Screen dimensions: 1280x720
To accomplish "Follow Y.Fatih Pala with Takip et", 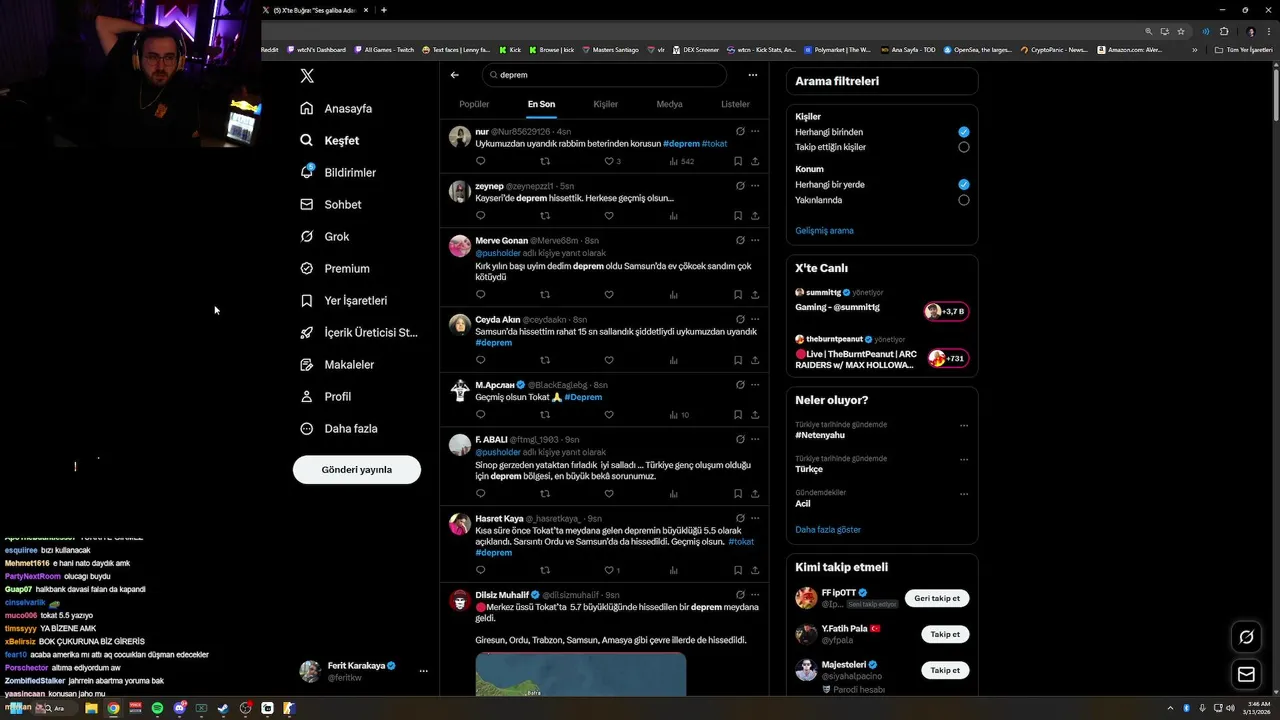I will pyautogui.click(x=945, y=634).
